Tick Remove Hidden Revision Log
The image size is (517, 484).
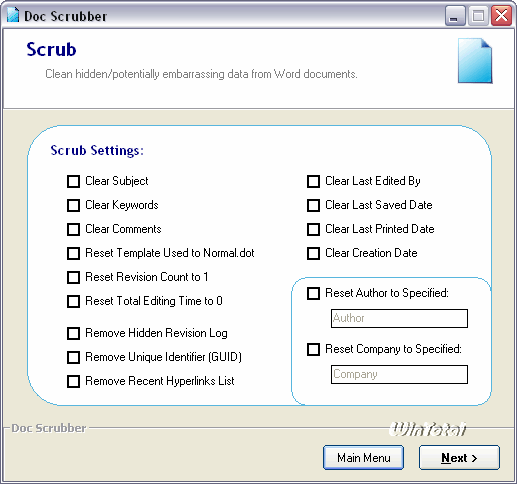coord(73,334)
